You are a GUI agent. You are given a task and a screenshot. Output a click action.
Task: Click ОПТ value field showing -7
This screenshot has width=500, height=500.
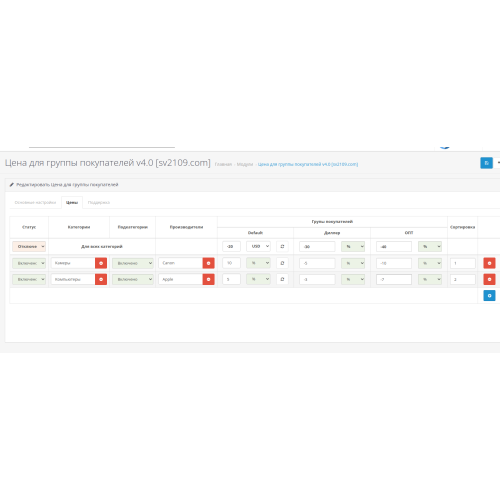pos(394,279)
